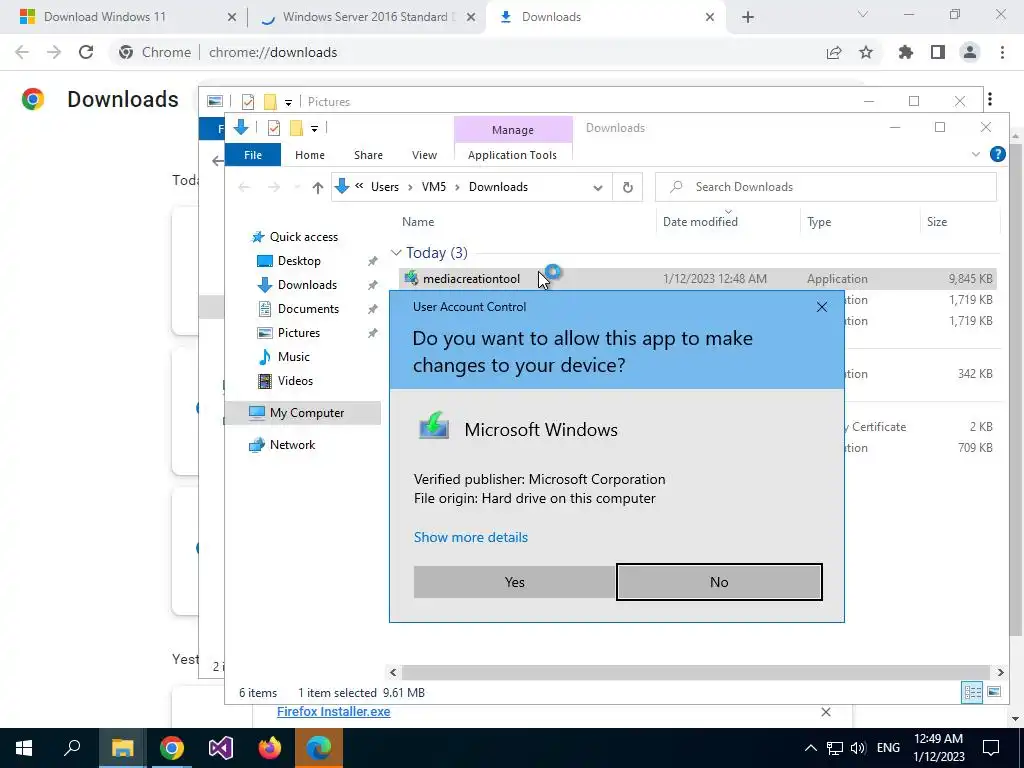Open taskbar search magnifier
This screenshot has height=768, width=1024.
point(72,748)
